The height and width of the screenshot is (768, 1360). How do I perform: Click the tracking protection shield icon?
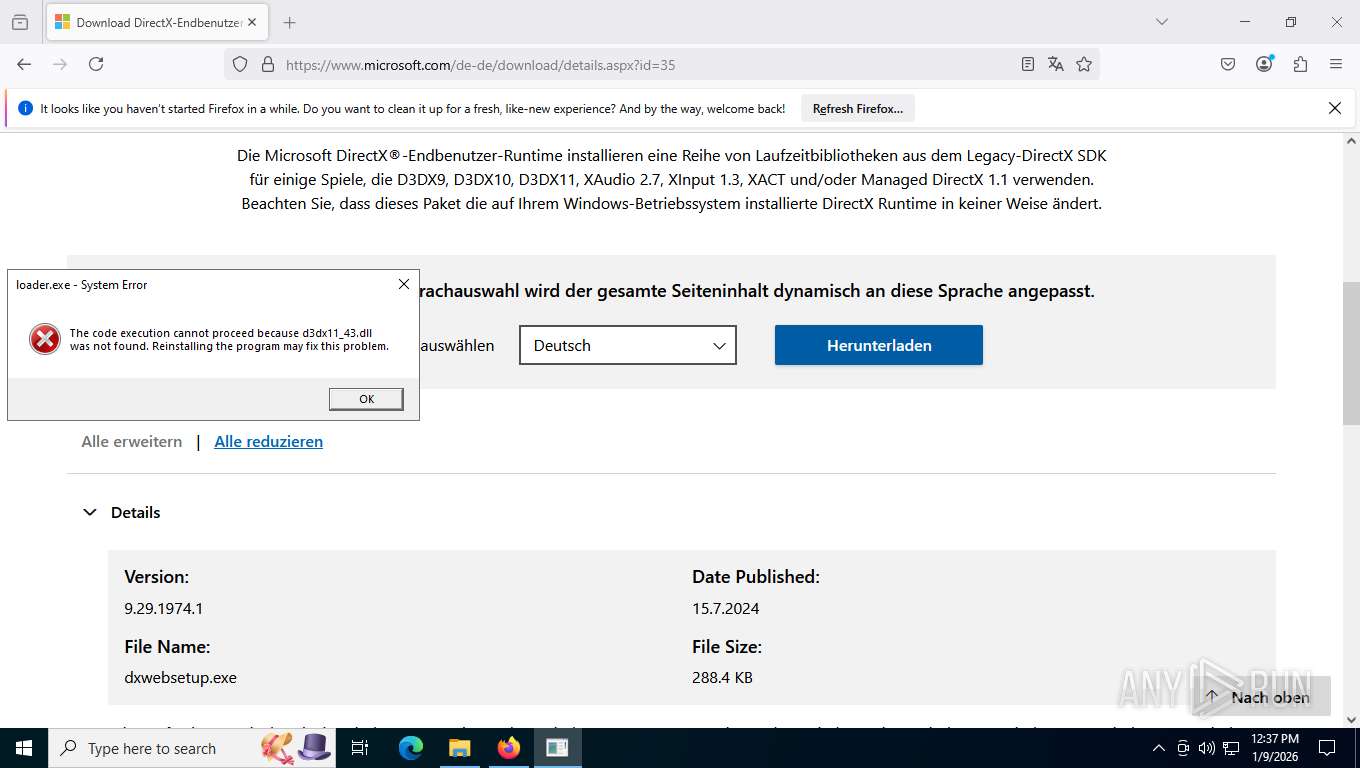(240, 64)
